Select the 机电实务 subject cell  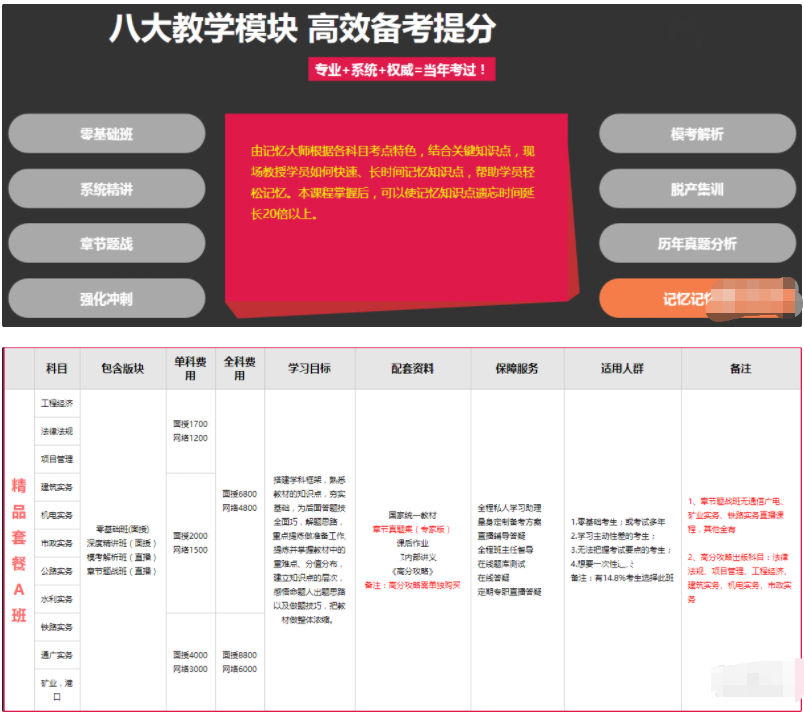[57, 516]
